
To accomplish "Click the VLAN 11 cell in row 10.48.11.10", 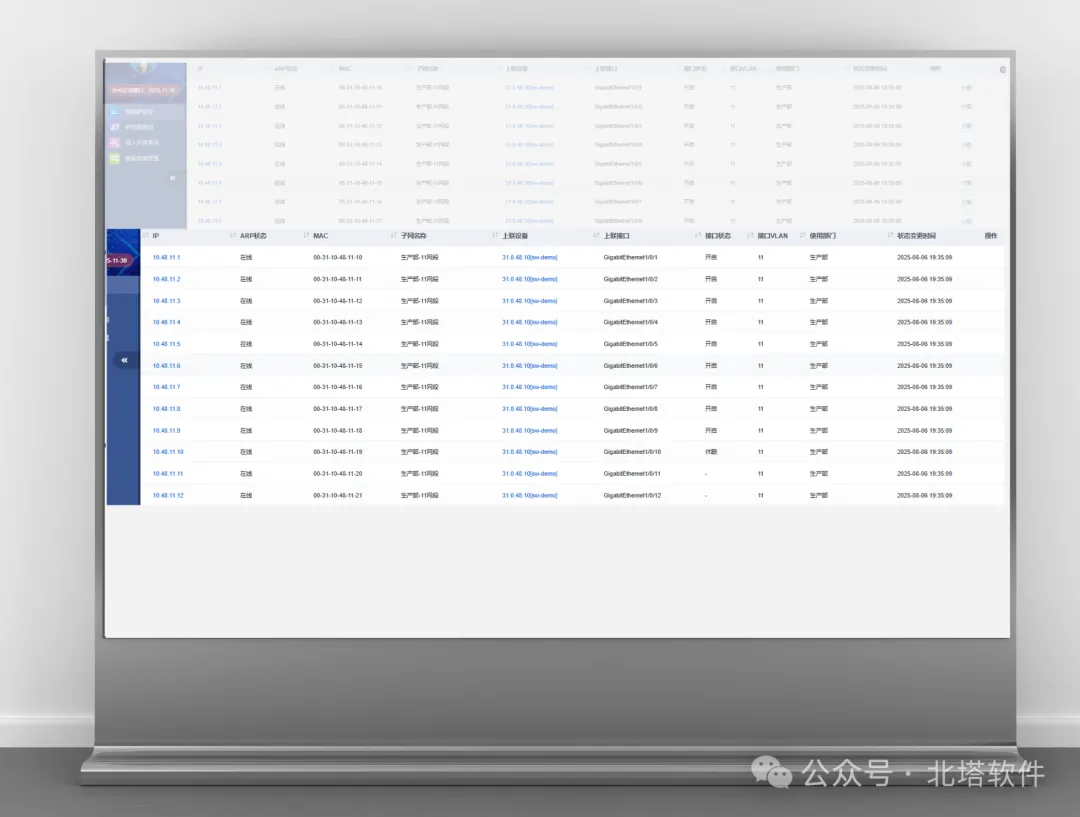I will coord(760,452).
